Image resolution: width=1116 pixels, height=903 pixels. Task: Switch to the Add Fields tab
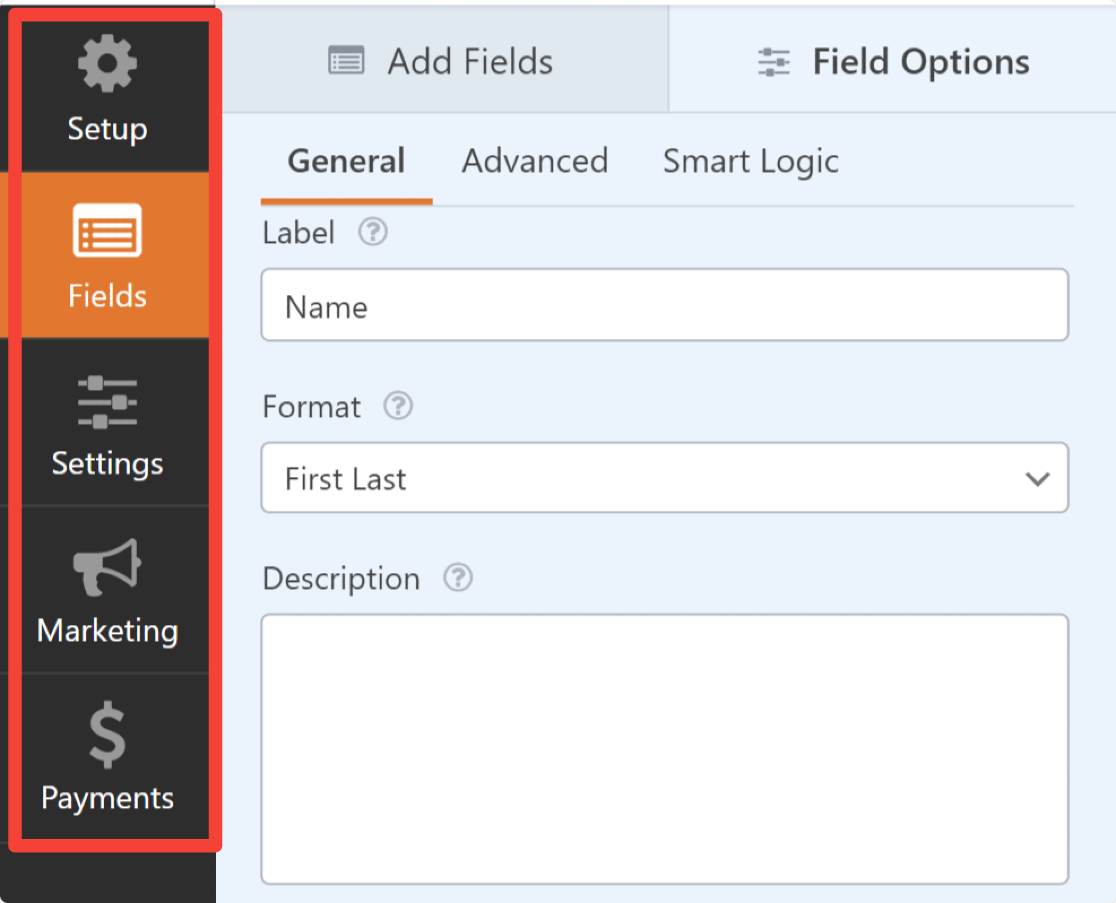(446, 60)
